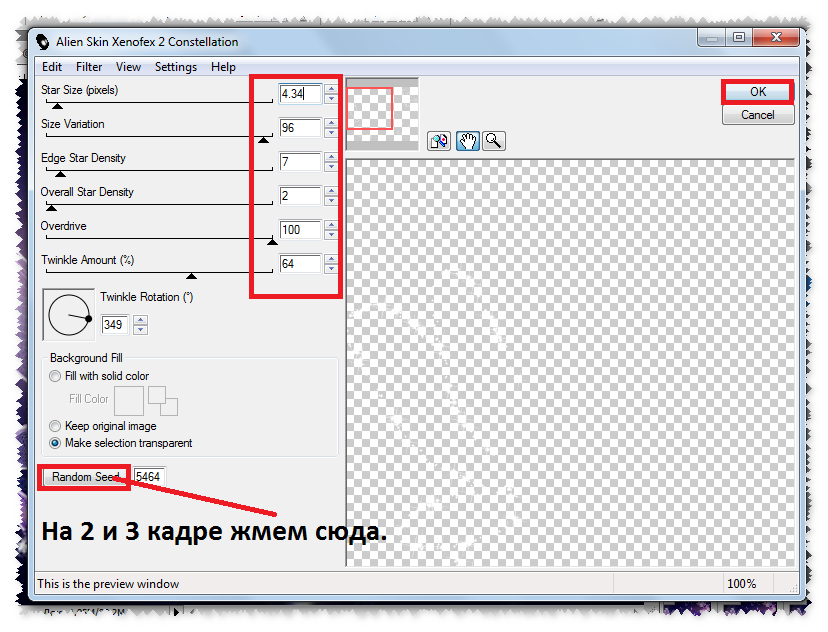Decrease Twinkle Rotation with down arrow
Image resolution: width=828 pixels, height=632 pixels.
point(140,329)
